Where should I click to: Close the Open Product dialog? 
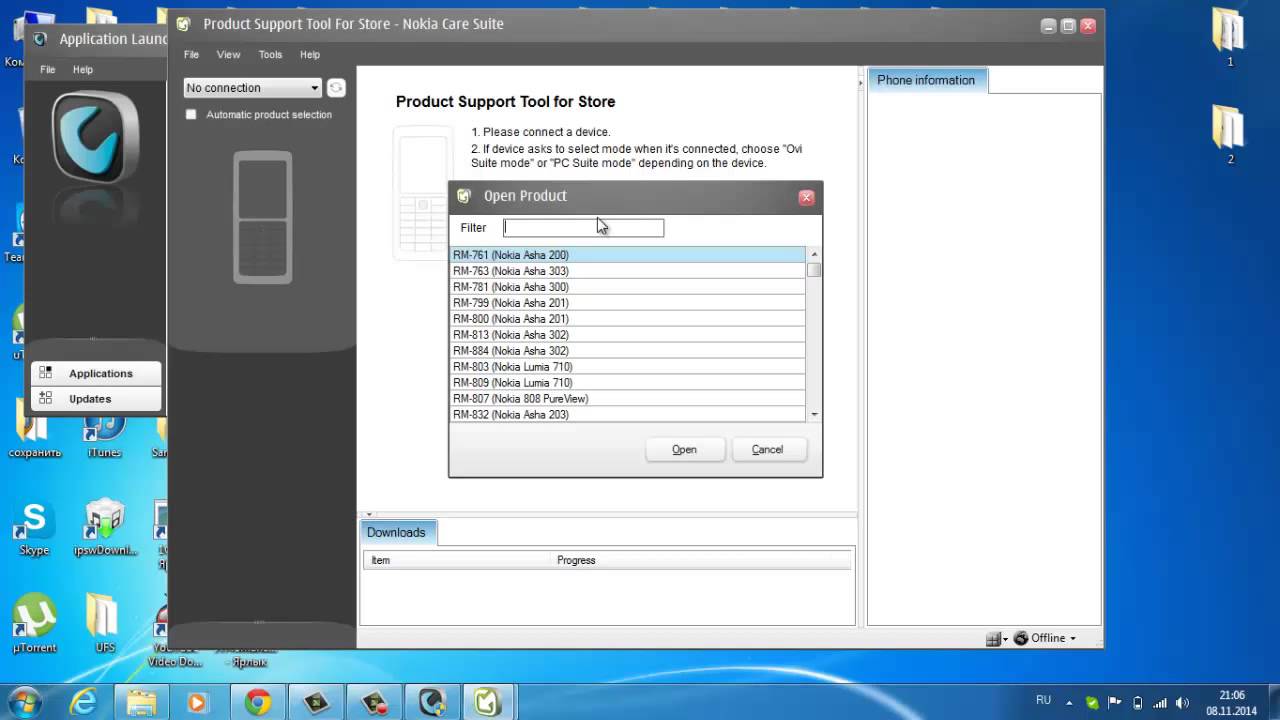(x=806, y=197)
